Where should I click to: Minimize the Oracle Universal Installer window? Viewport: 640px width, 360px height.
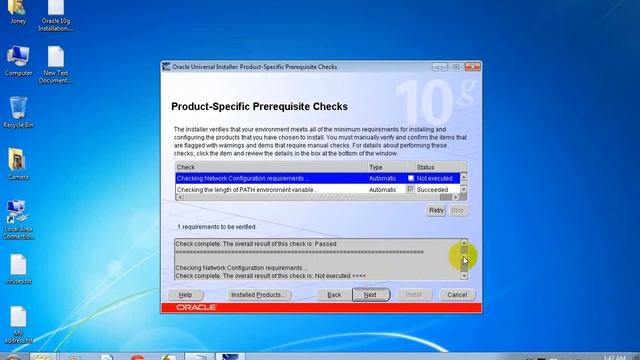point(440,67)
